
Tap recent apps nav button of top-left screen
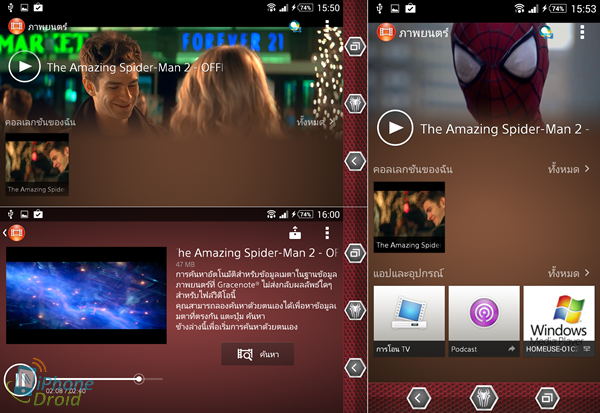(355, 47)
